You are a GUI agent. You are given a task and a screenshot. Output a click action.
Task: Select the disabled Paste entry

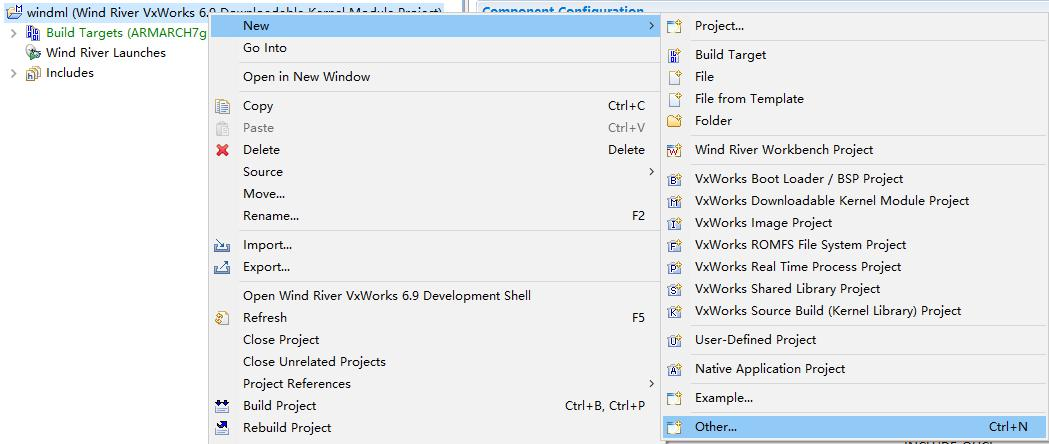pyautogui.click(x=258, y=128)
